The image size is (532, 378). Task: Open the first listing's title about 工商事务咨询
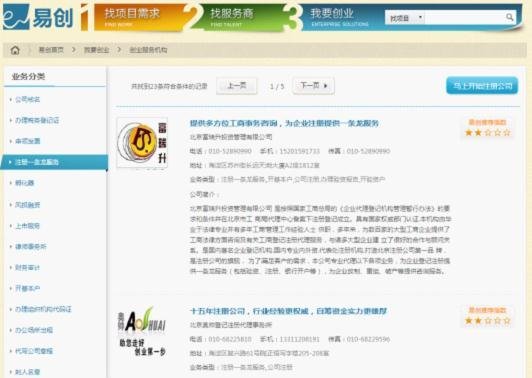click(x=284, y=123)
